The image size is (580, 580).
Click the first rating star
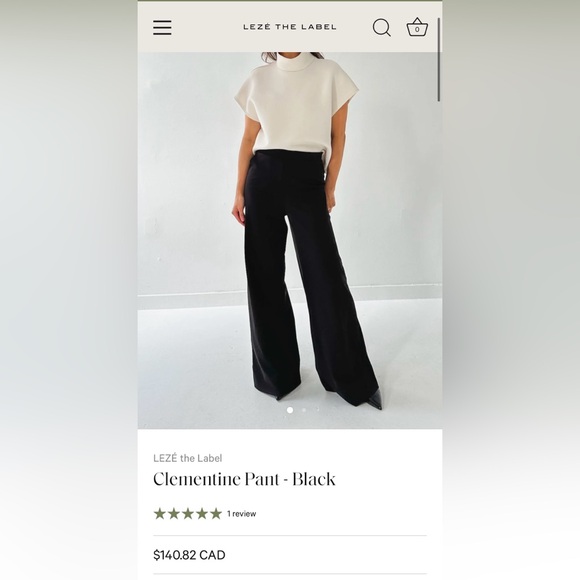[x=159, y=513]
